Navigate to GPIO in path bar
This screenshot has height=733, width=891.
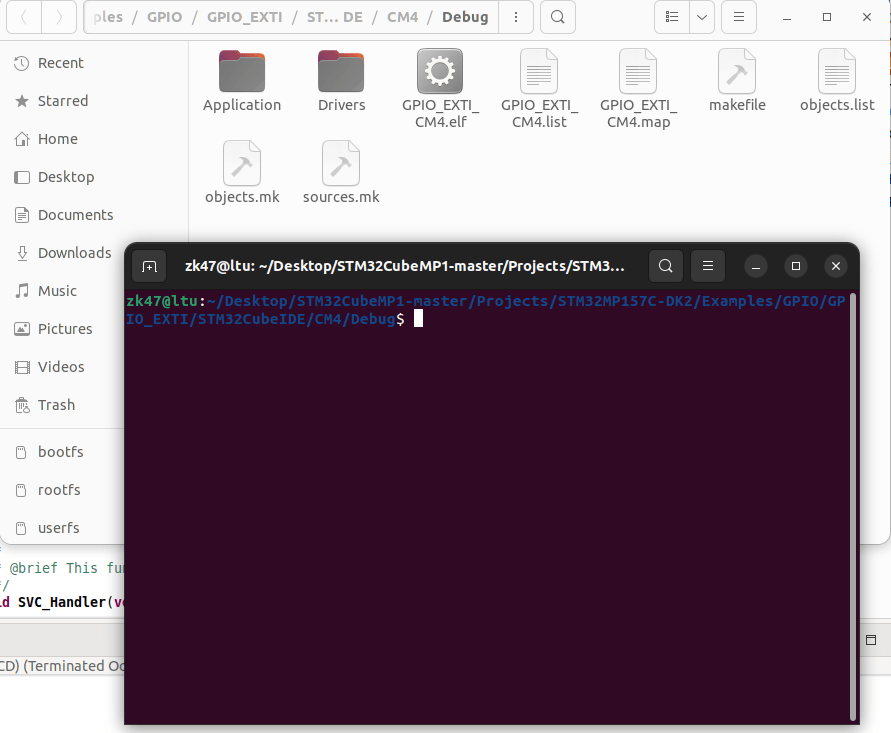point(165,17)
